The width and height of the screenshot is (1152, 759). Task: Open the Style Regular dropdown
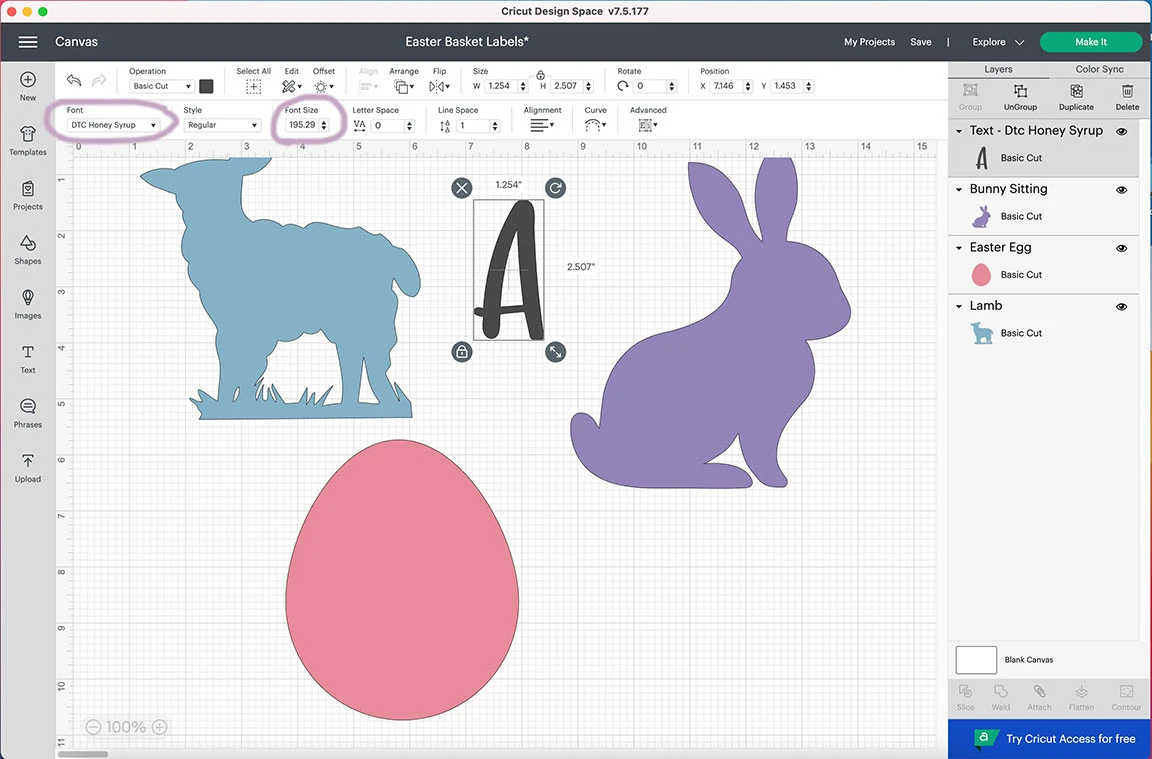(x=223, y=125)
